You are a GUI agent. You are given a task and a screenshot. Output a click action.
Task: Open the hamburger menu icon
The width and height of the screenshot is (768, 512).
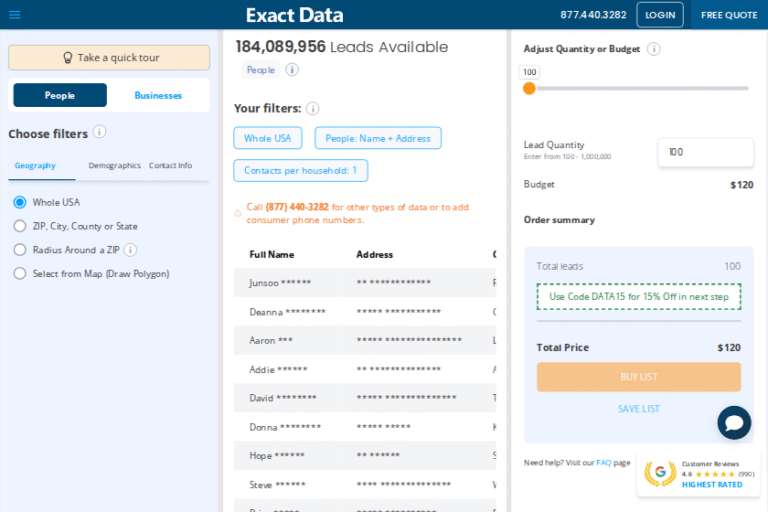point(14,15)
